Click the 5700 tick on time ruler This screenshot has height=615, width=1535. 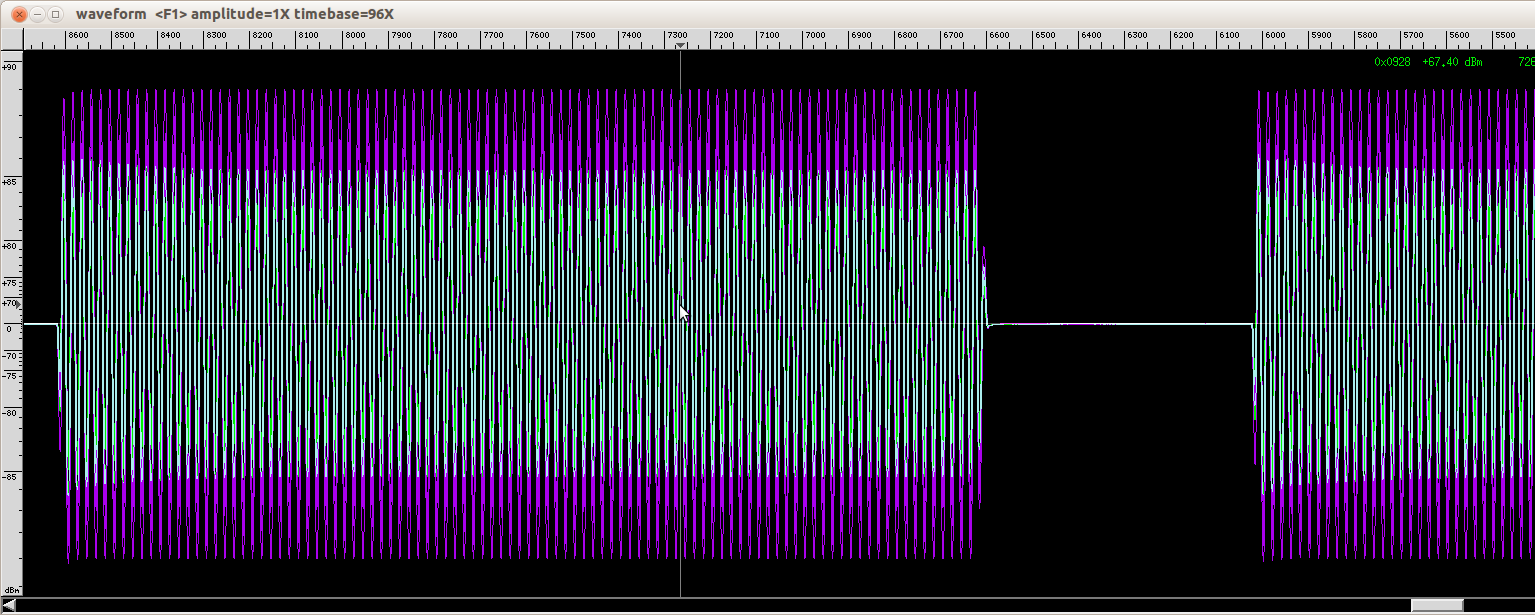1413,35
